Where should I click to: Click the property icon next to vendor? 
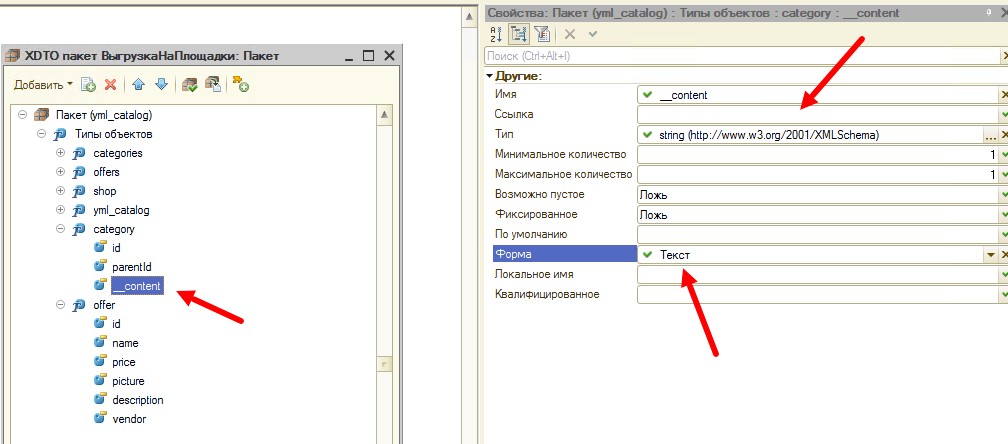click(x=100, y=418)
